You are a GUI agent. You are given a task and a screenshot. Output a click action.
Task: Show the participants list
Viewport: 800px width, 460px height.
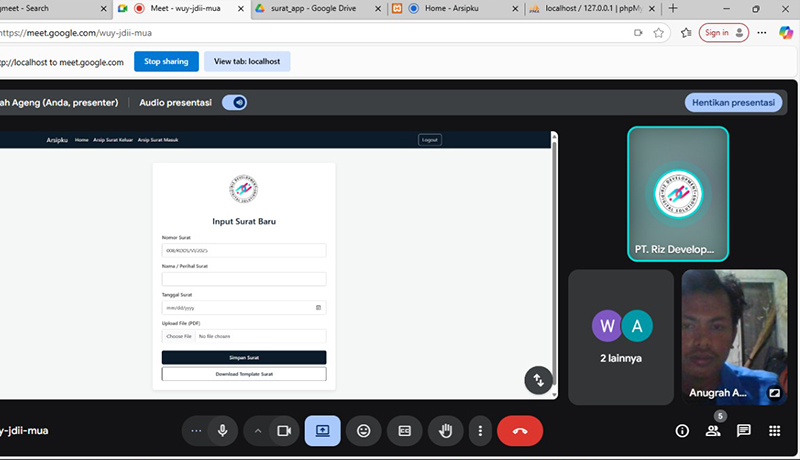713,431
